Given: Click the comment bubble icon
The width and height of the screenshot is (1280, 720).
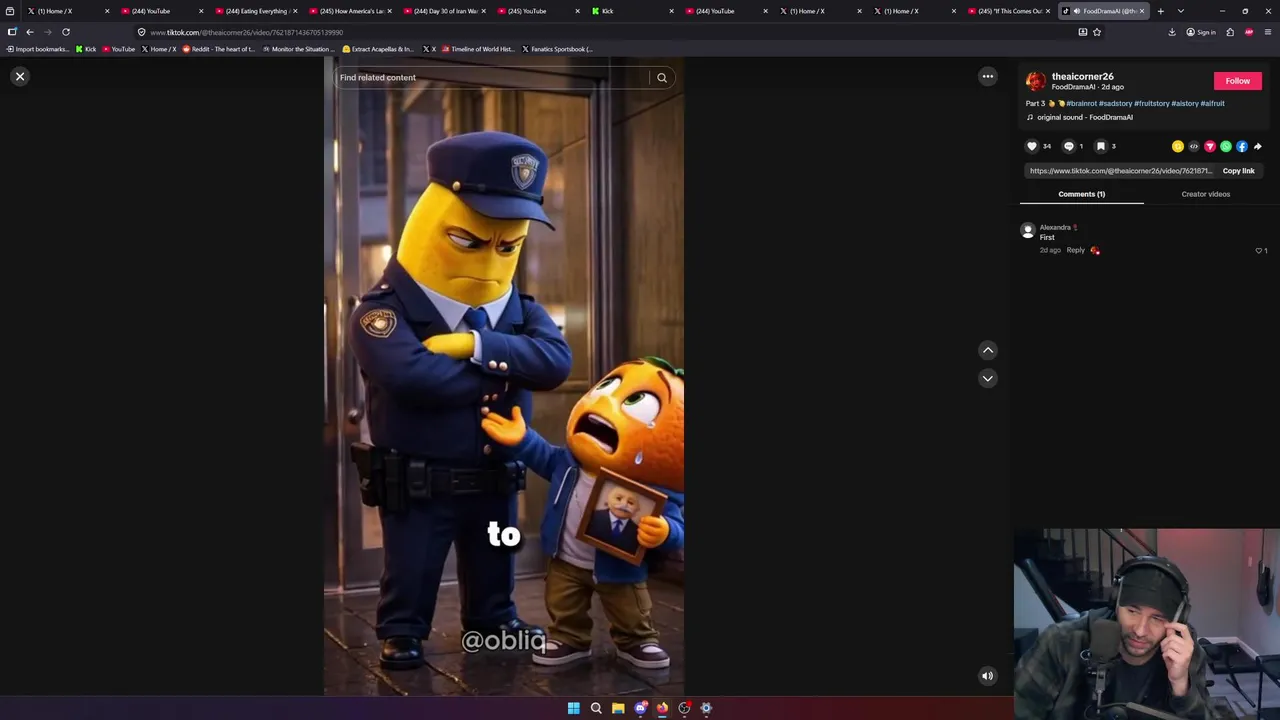Looking at the screenshot, I should pos(1068,146).
